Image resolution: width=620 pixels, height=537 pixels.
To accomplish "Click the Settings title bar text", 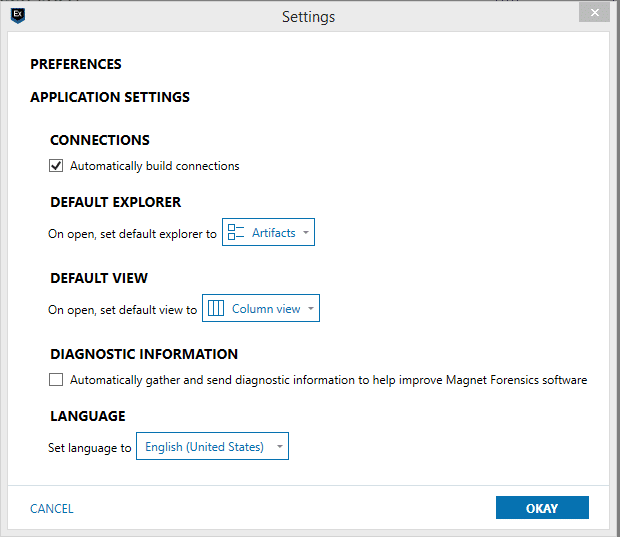I will click(308, 17).
